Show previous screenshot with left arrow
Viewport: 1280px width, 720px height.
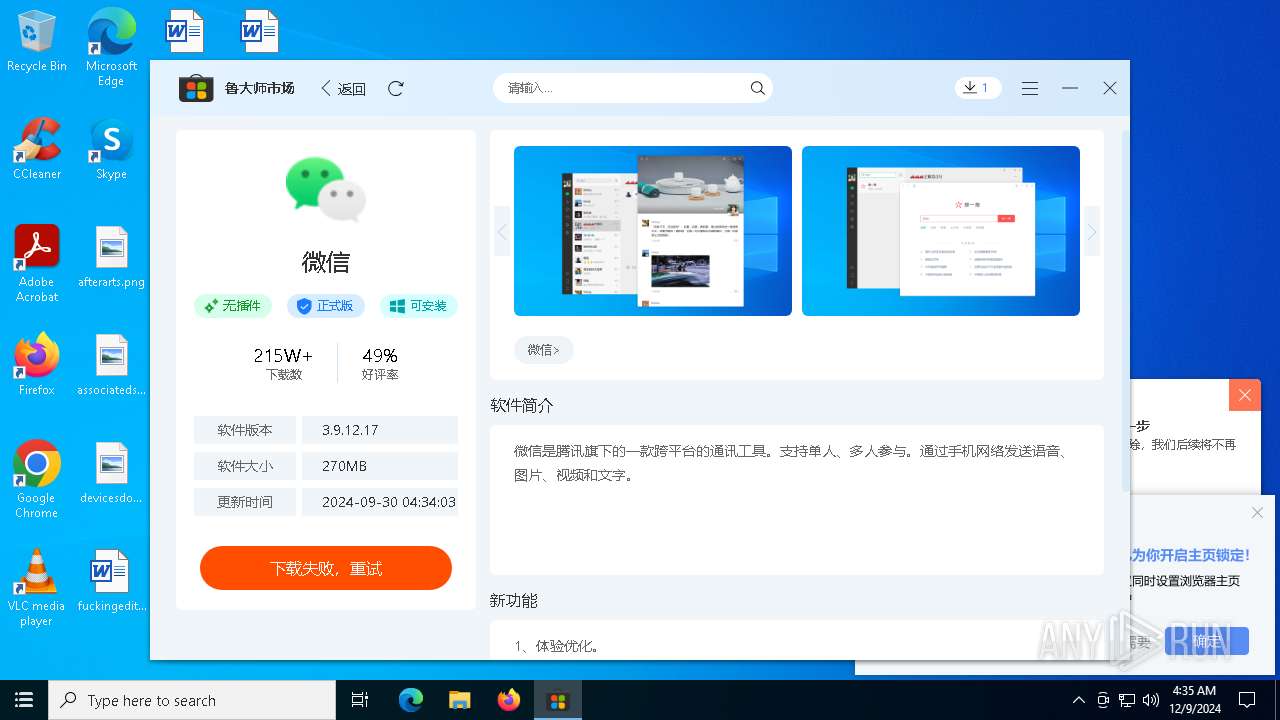click(502, 232)
